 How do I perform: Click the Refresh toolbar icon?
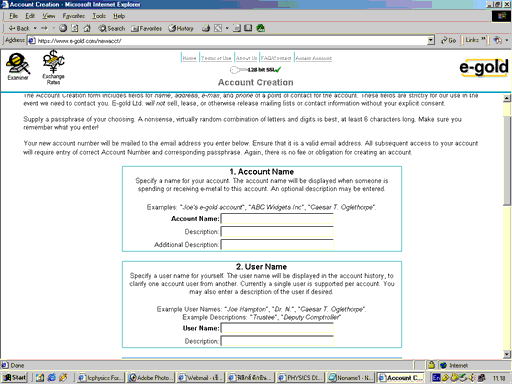click(x=75, y=28)
